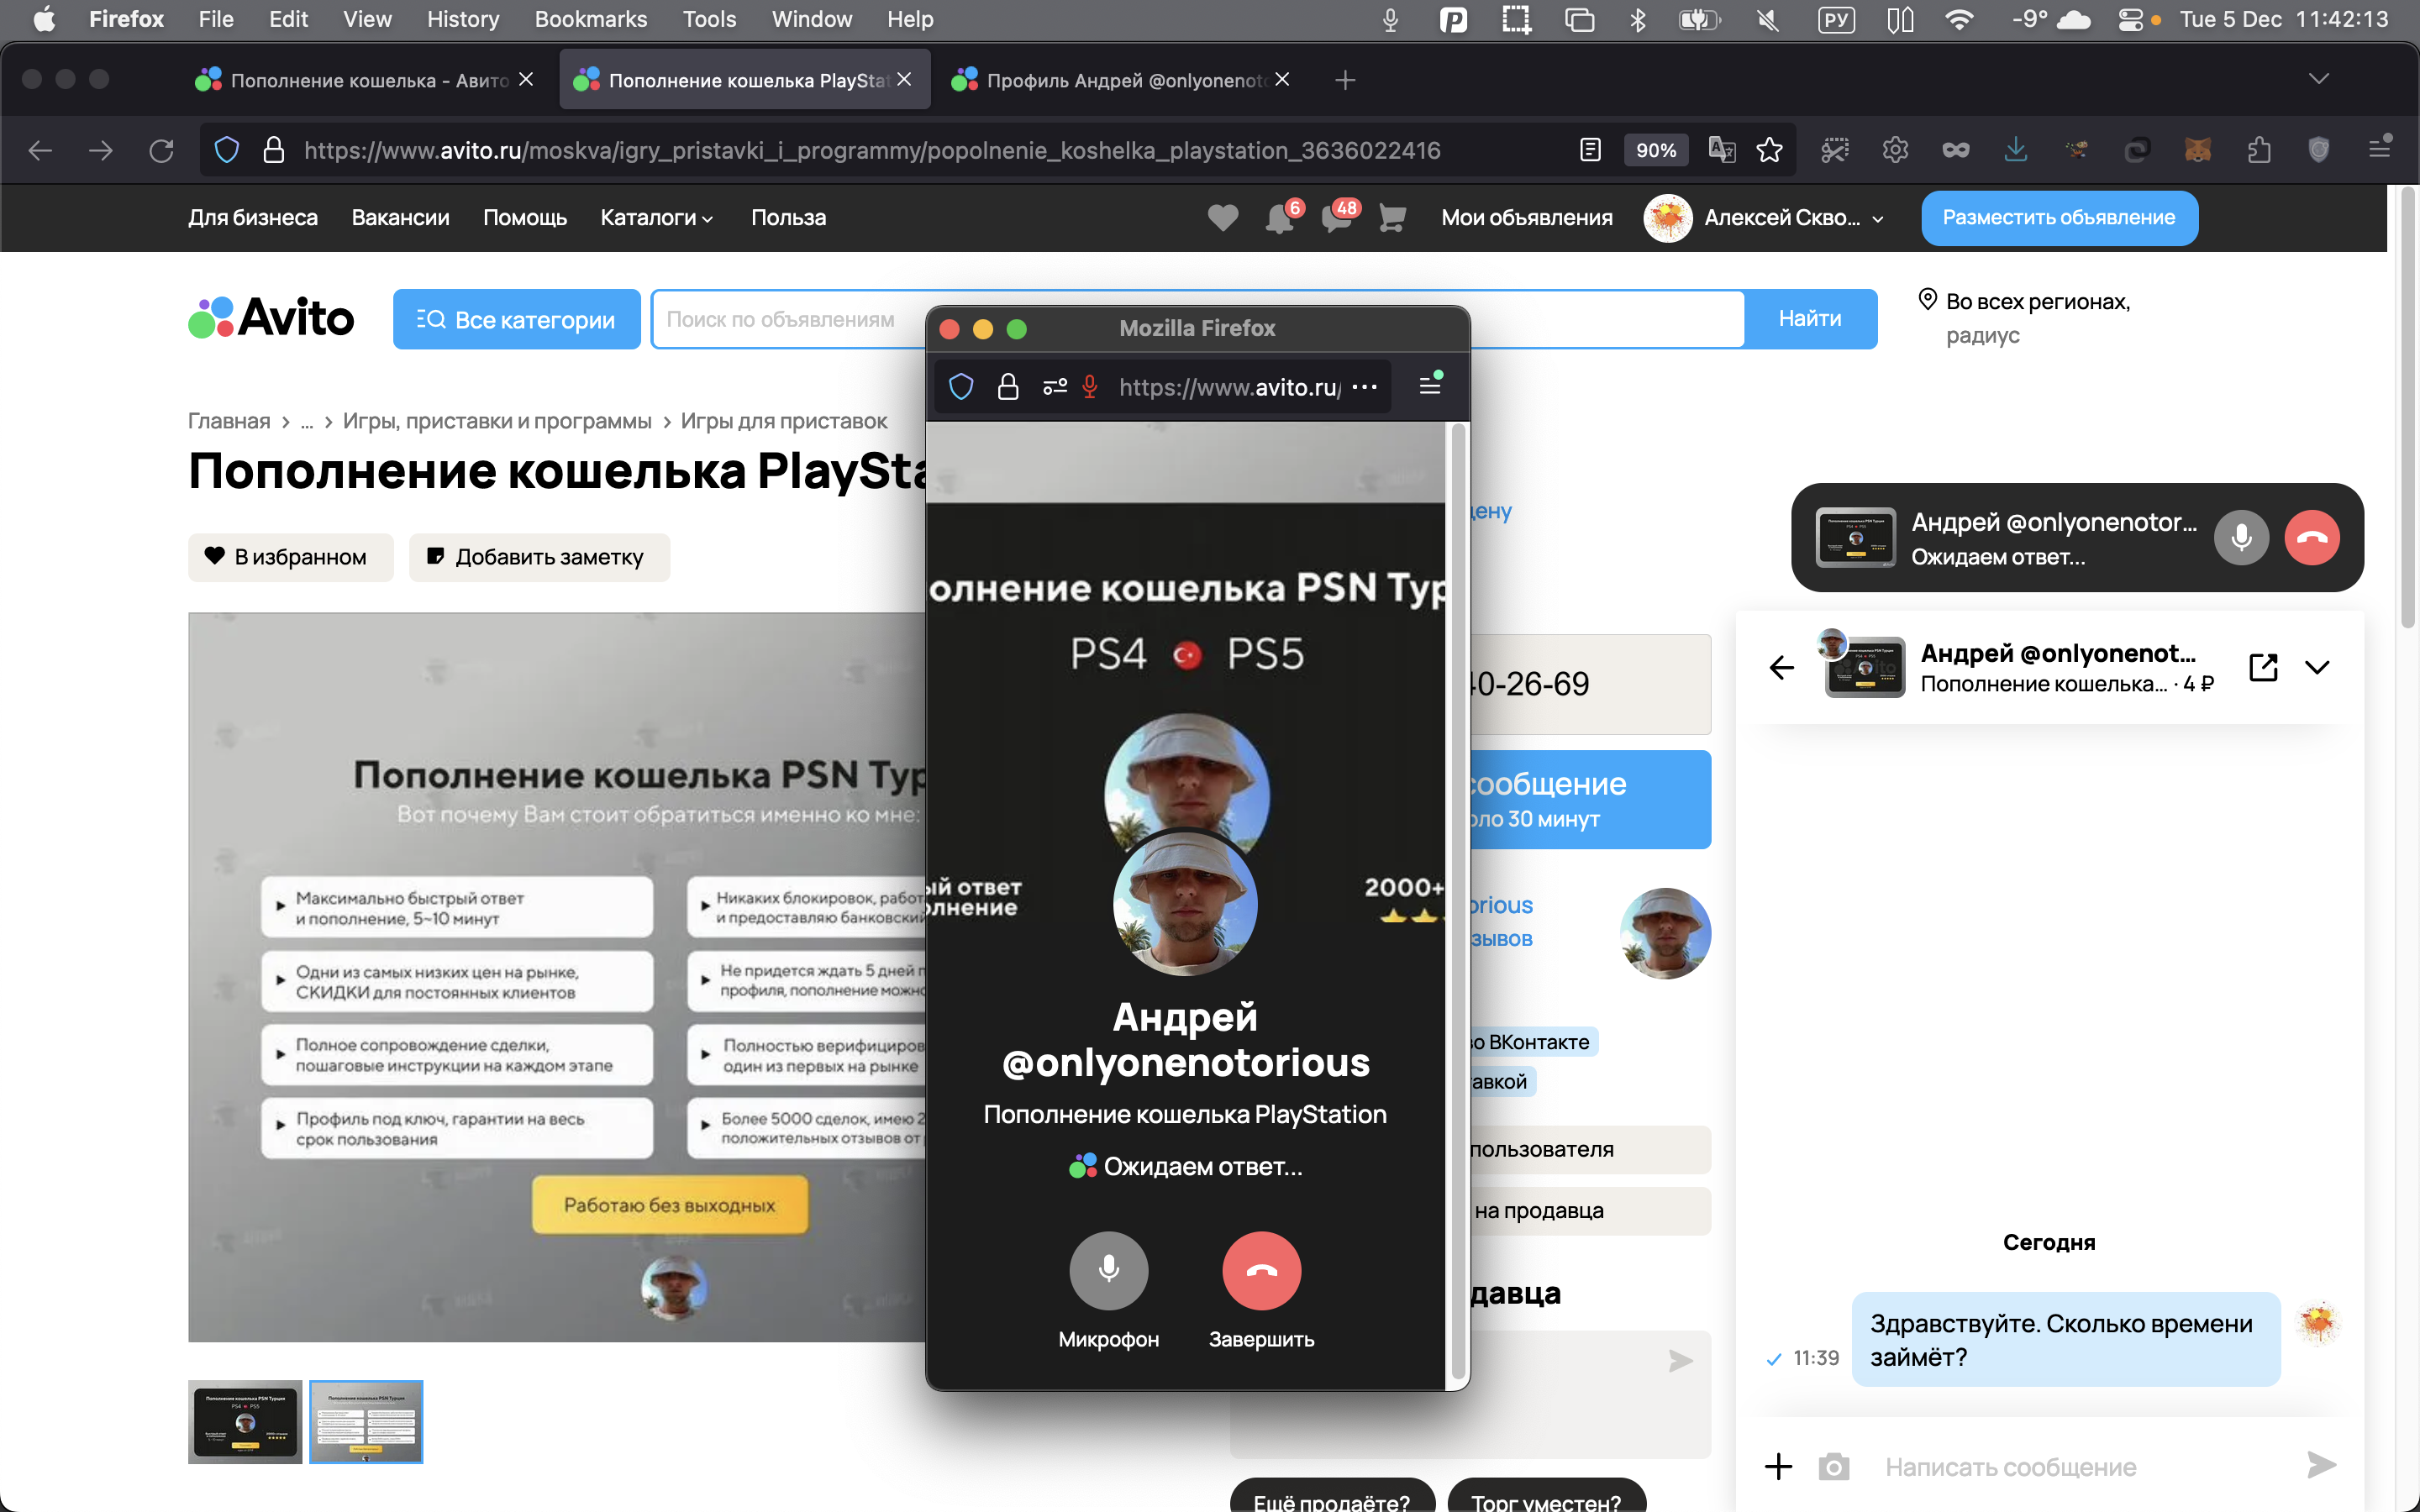Mute microphone in the call popup window

pyautogui.click(x=1108, y=1270)
